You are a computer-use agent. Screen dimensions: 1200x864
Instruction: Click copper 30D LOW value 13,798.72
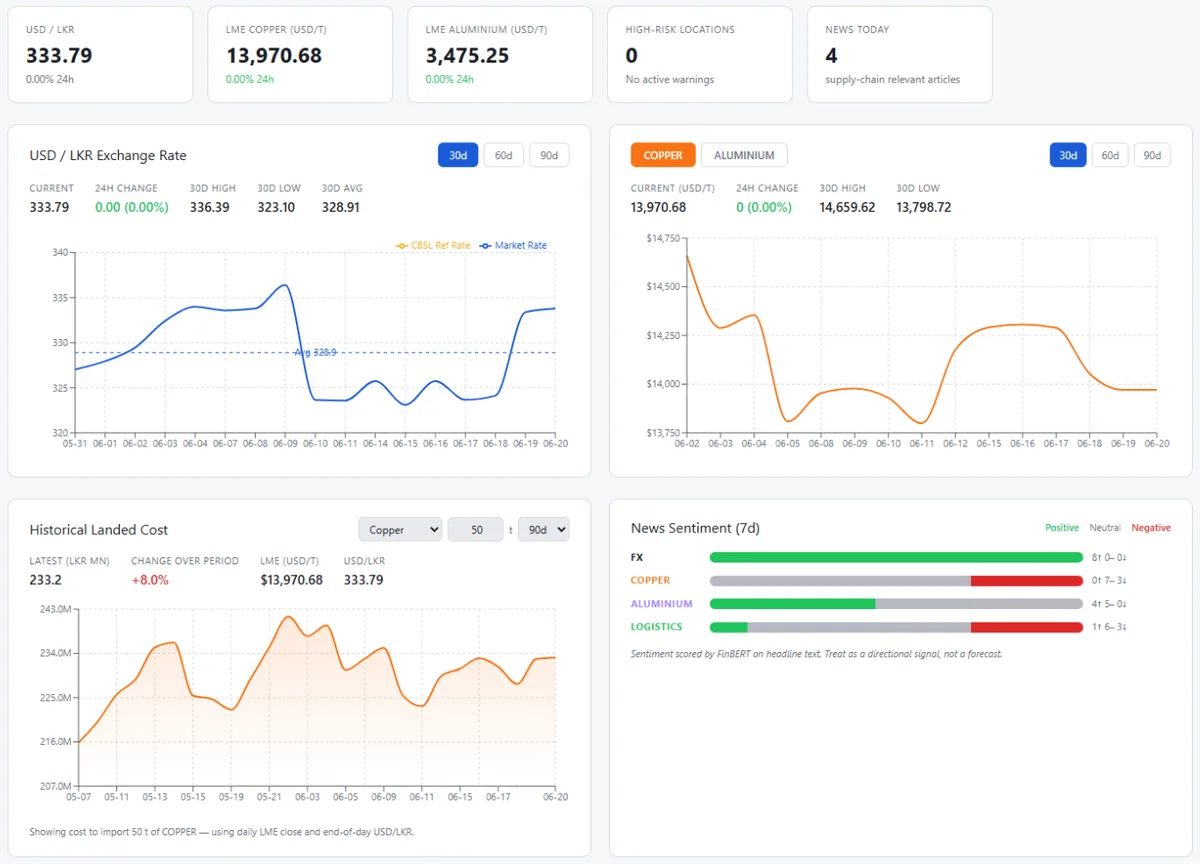[924, 207]
